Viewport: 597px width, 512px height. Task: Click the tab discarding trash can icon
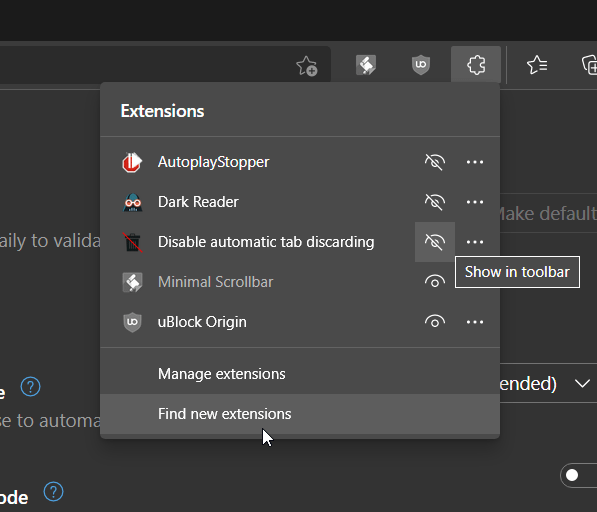point(132,242)
